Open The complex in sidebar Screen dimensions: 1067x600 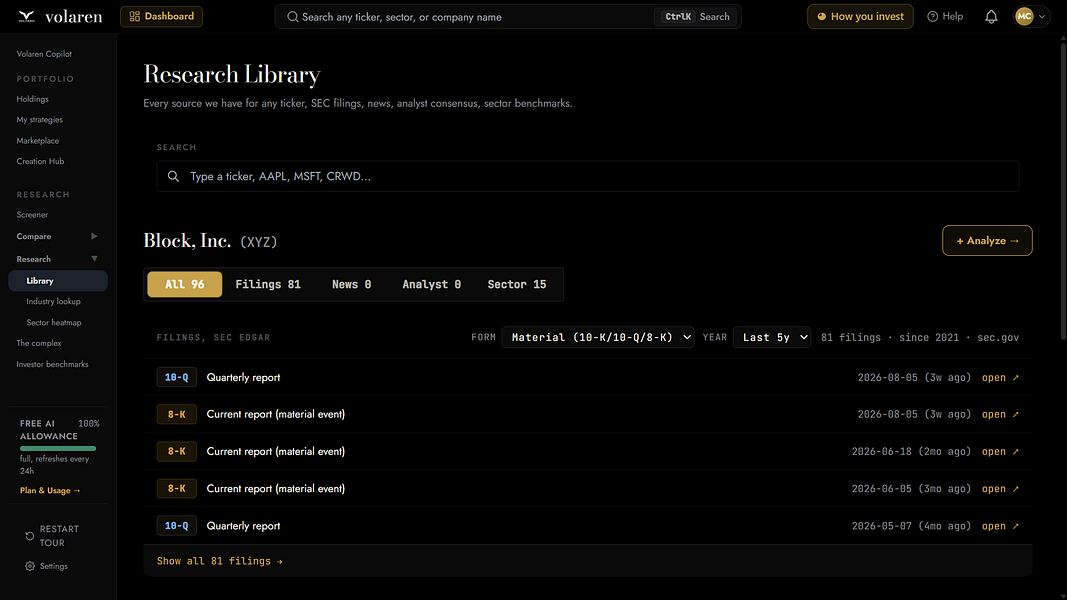pyautogui.click(x=39, y=344)
